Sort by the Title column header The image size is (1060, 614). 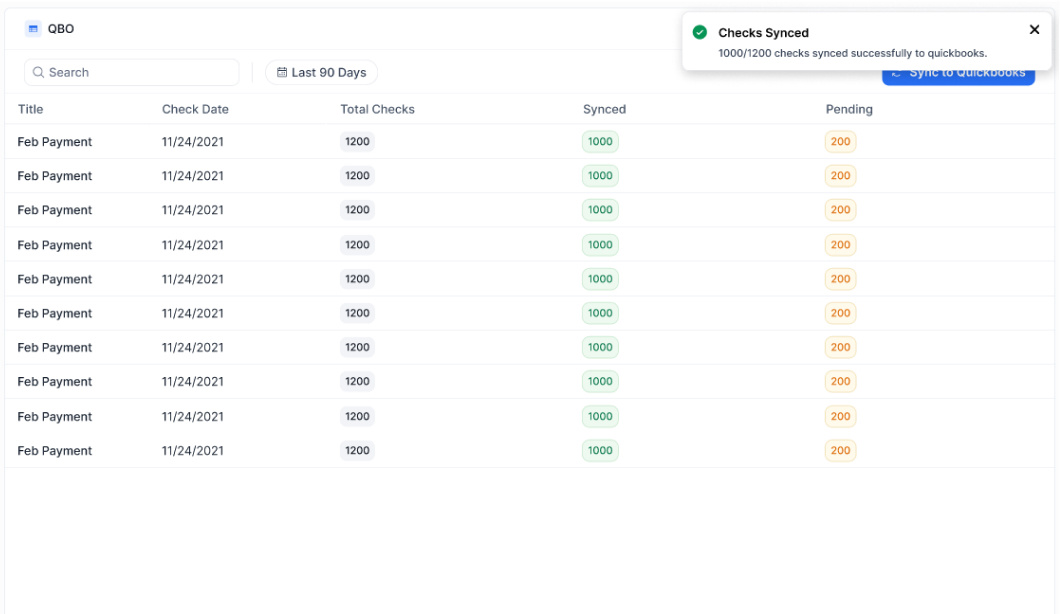click(30, 109)
